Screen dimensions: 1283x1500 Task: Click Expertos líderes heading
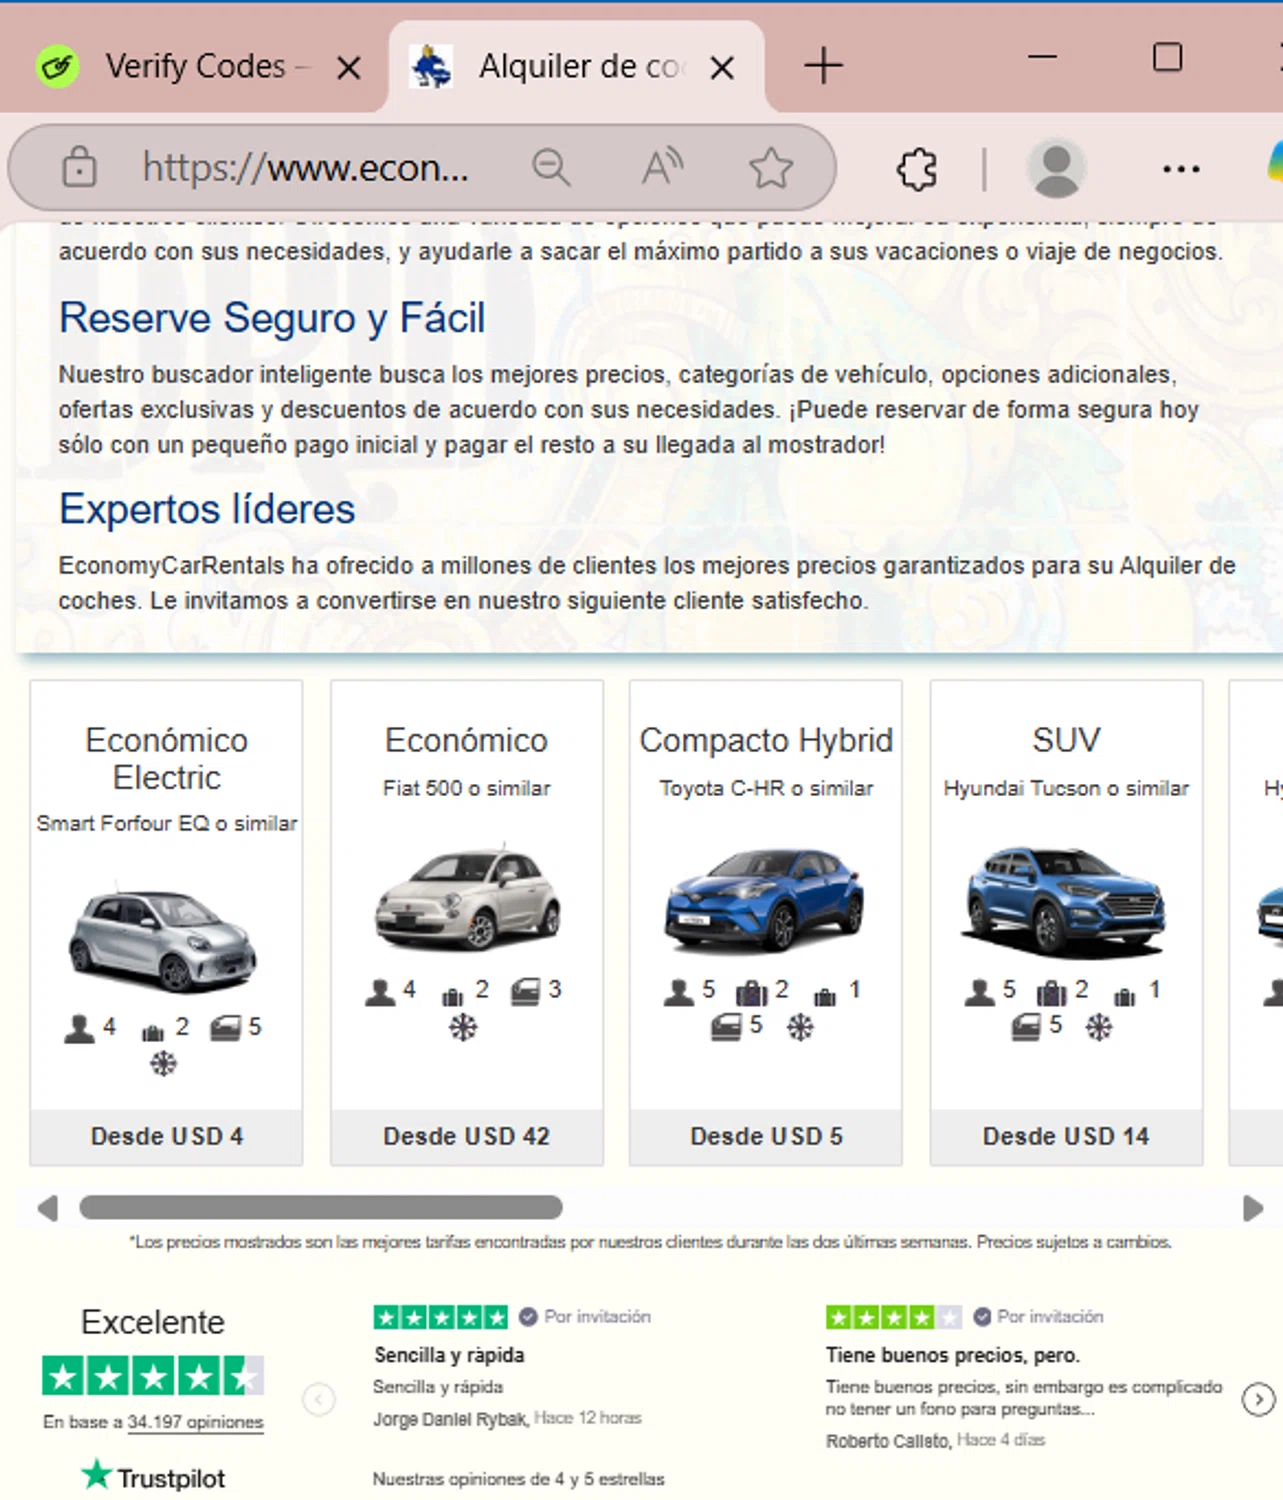pyautogui.click(x=207, y=509)
